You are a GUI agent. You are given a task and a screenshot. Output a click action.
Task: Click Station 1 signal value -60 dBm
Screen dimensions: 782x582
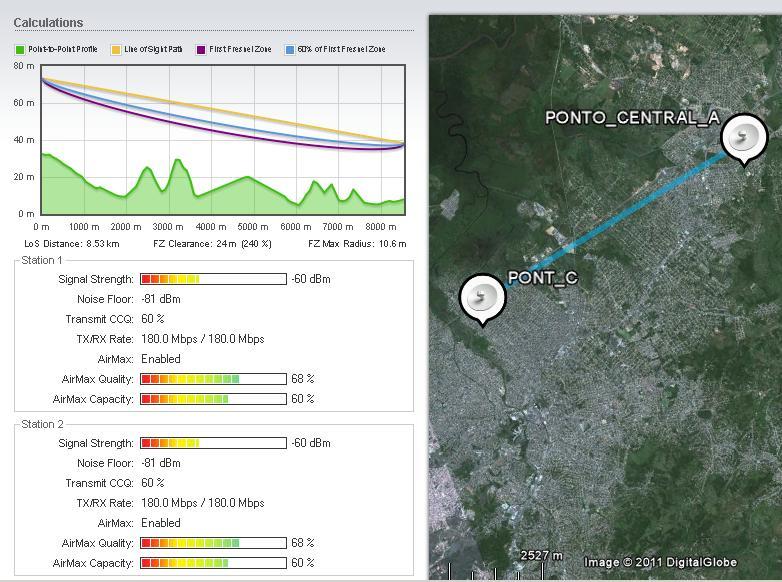311,279
